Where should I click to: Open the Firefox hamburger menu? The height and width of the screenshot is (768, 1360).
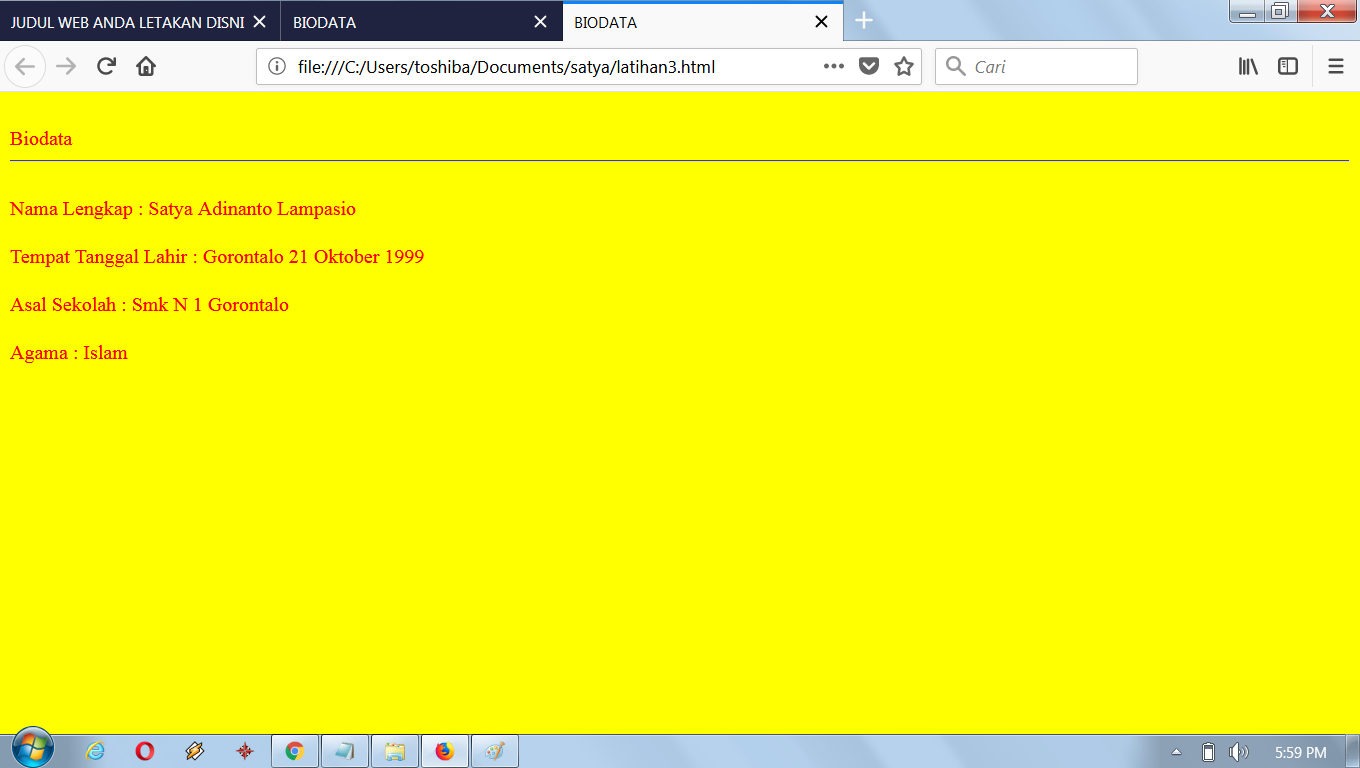[1336, 67]
